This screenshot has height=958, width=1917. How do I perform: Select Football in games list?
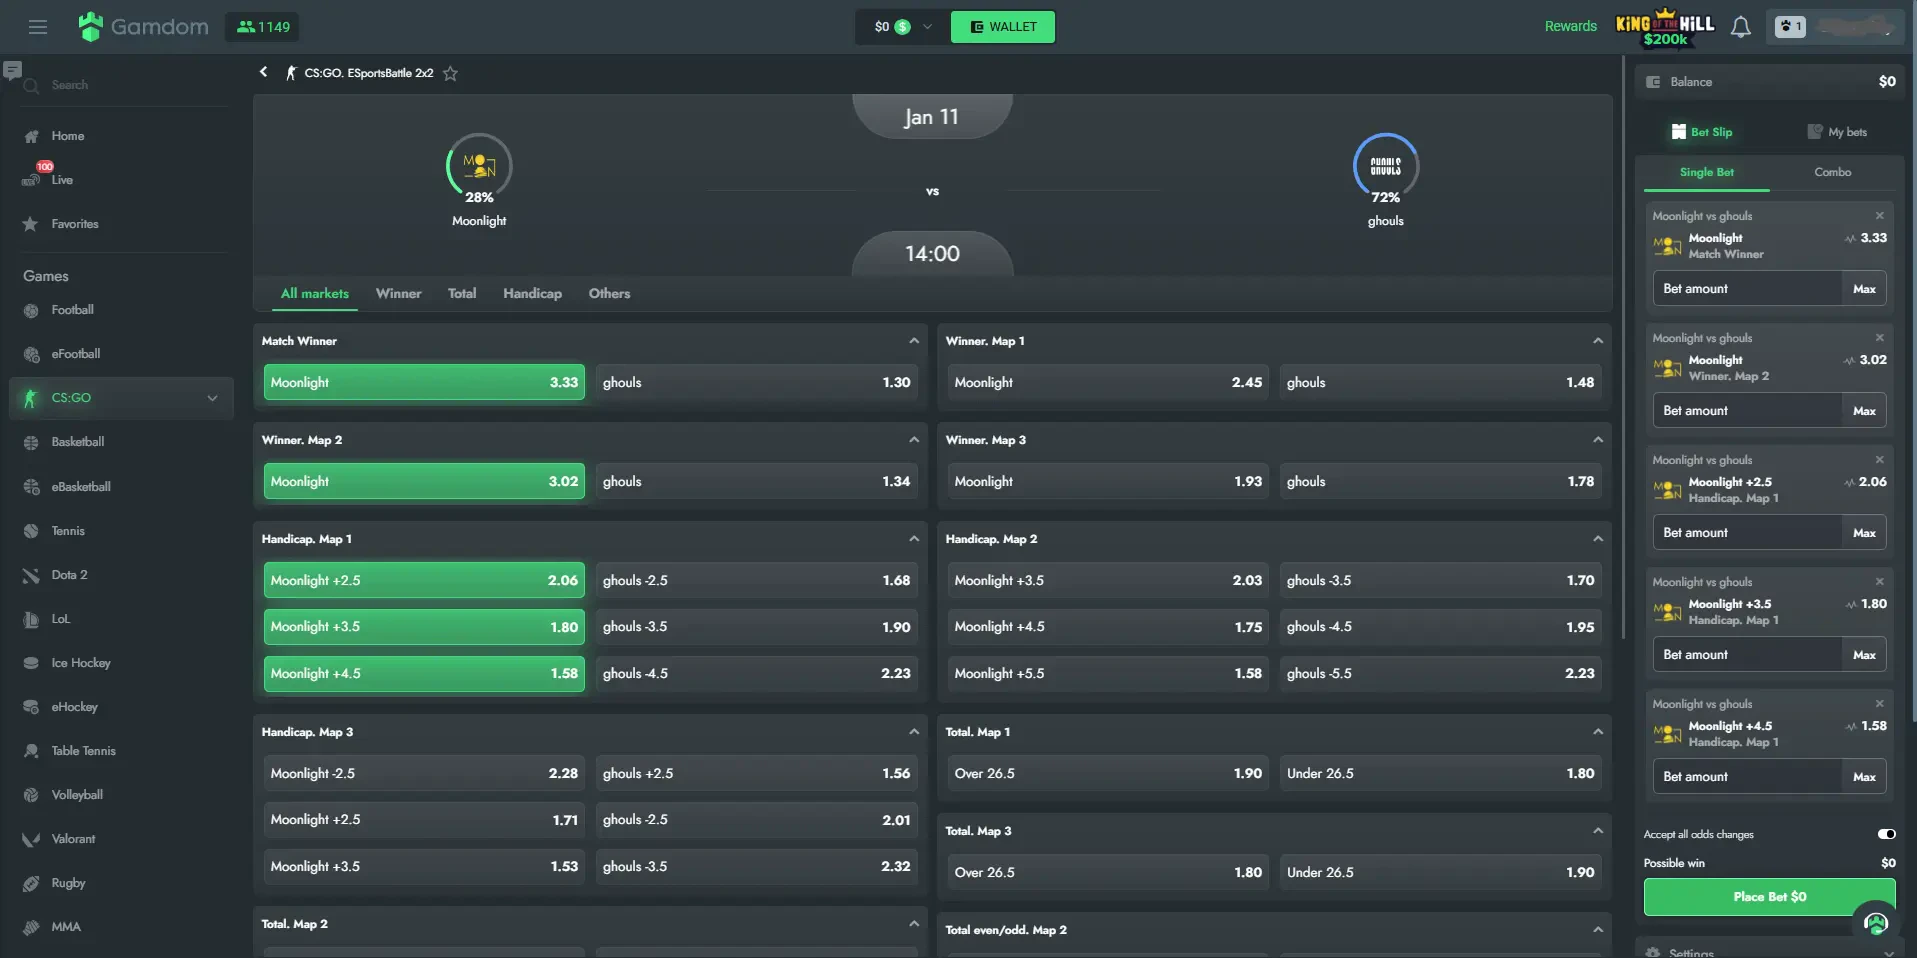[x=72, y=310]
